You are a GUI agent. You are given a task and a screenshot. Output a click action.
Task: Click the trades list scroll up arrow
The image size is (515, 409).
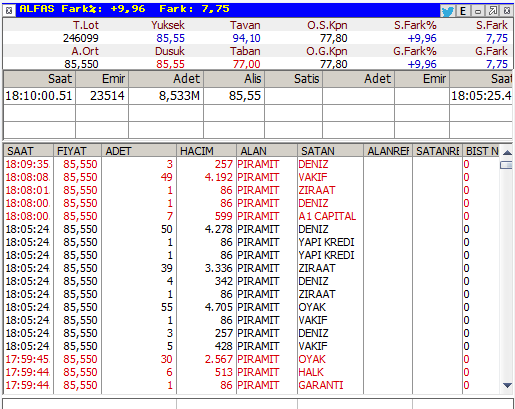click(507, 153)
